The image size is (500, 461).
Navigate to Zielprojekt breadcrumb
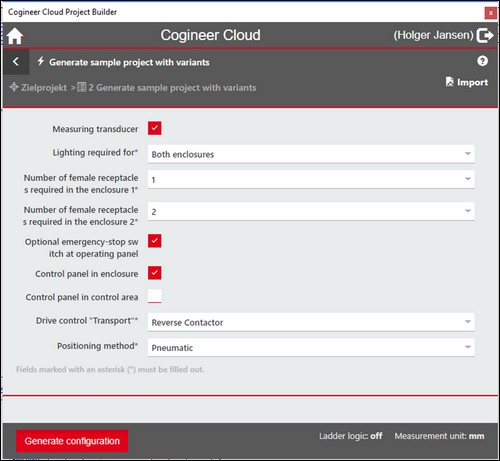(x=44, y=88)
